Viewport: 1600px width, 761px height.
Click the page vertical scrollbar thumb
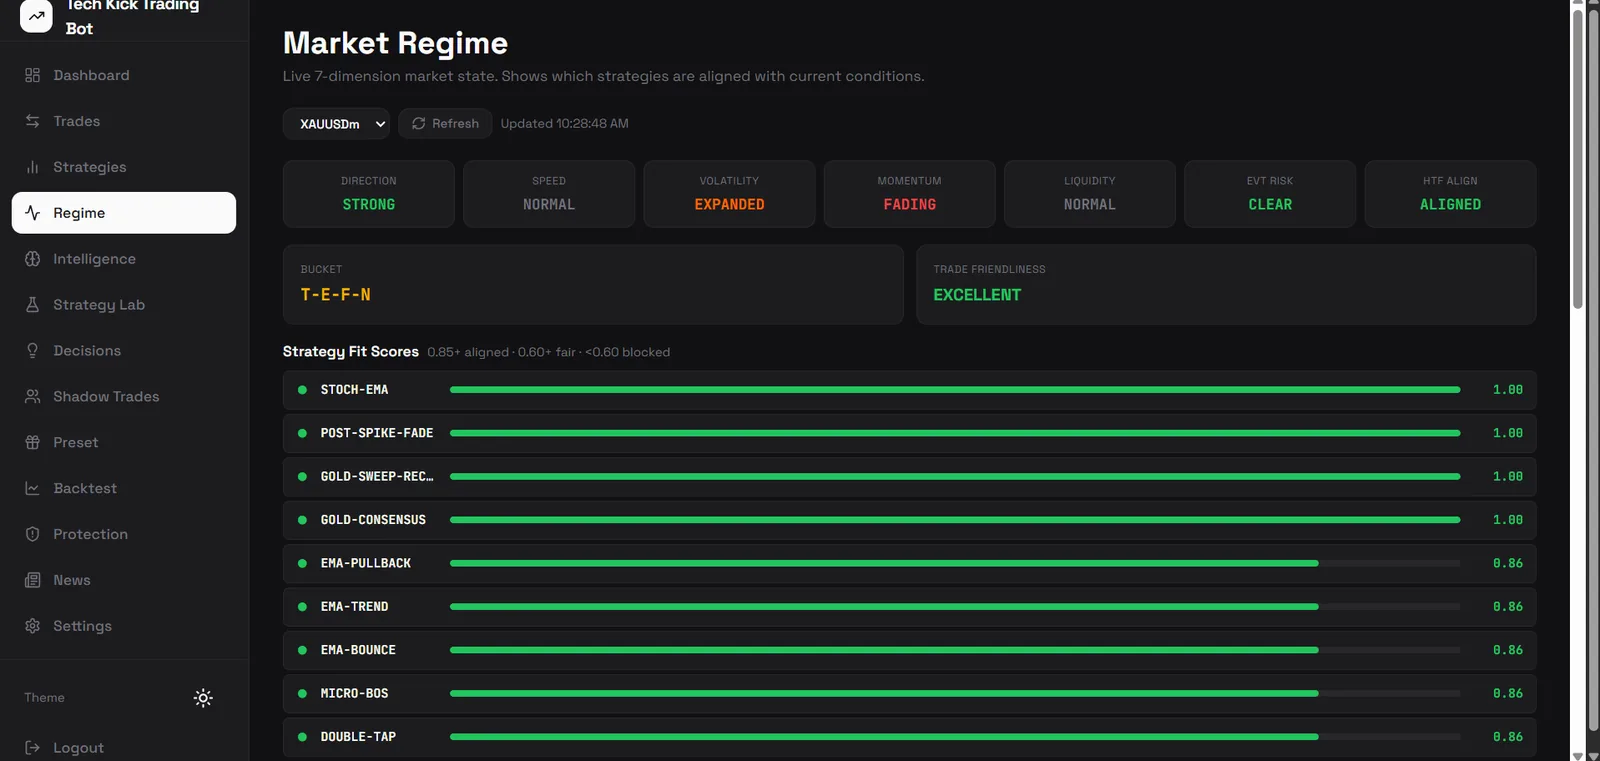point(1578,160)
